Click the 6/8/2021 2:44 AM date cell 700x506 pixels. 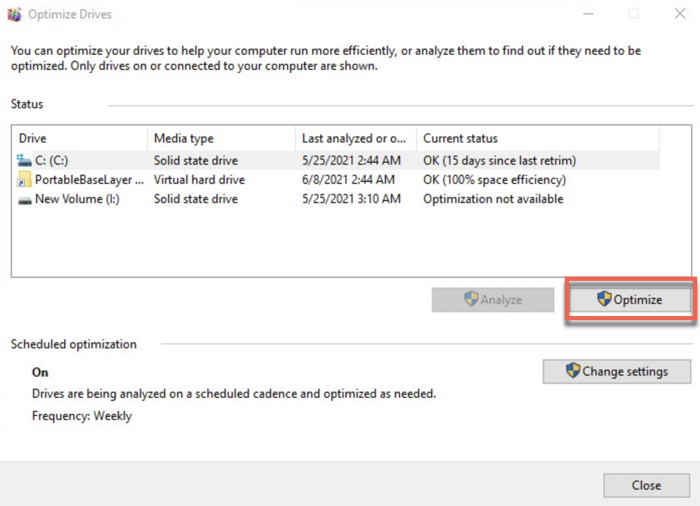point(351,180)
